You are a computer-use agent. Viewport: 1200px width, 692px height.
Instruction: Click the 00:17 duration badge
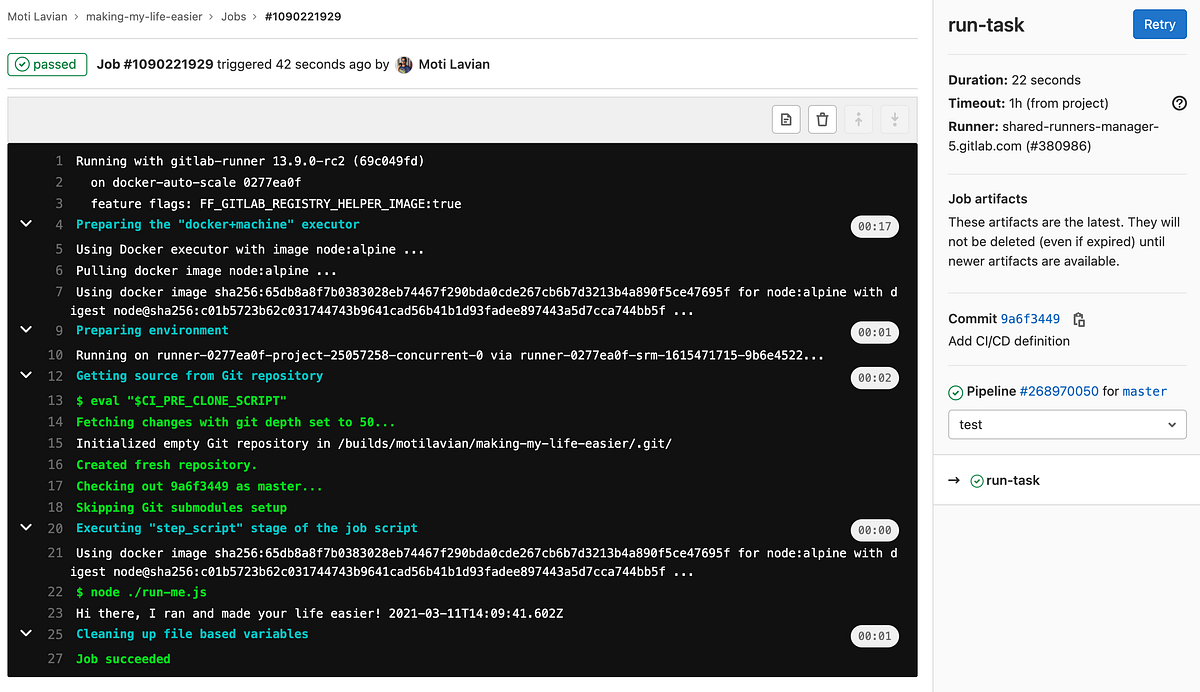[x=874, y=226]
